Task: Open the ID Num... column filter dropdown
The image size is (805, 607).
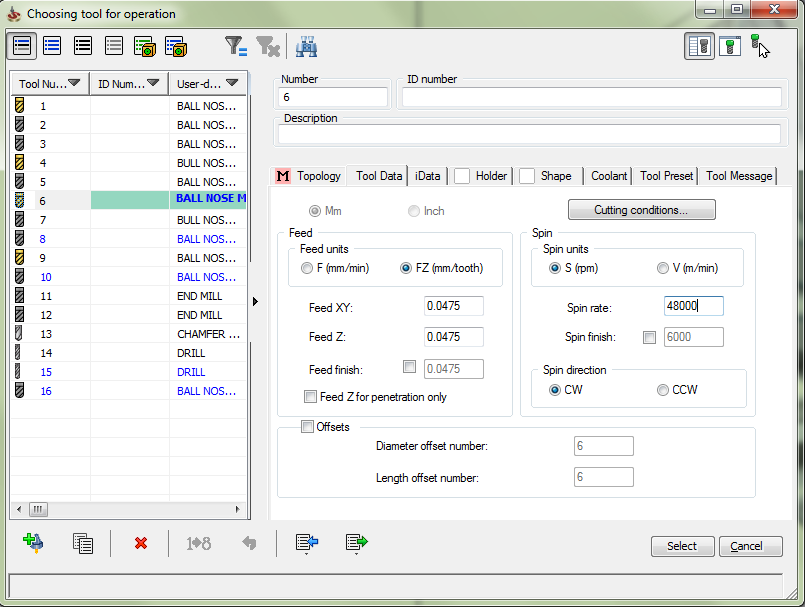Action: pyautogui.click(x=153, y=83)
